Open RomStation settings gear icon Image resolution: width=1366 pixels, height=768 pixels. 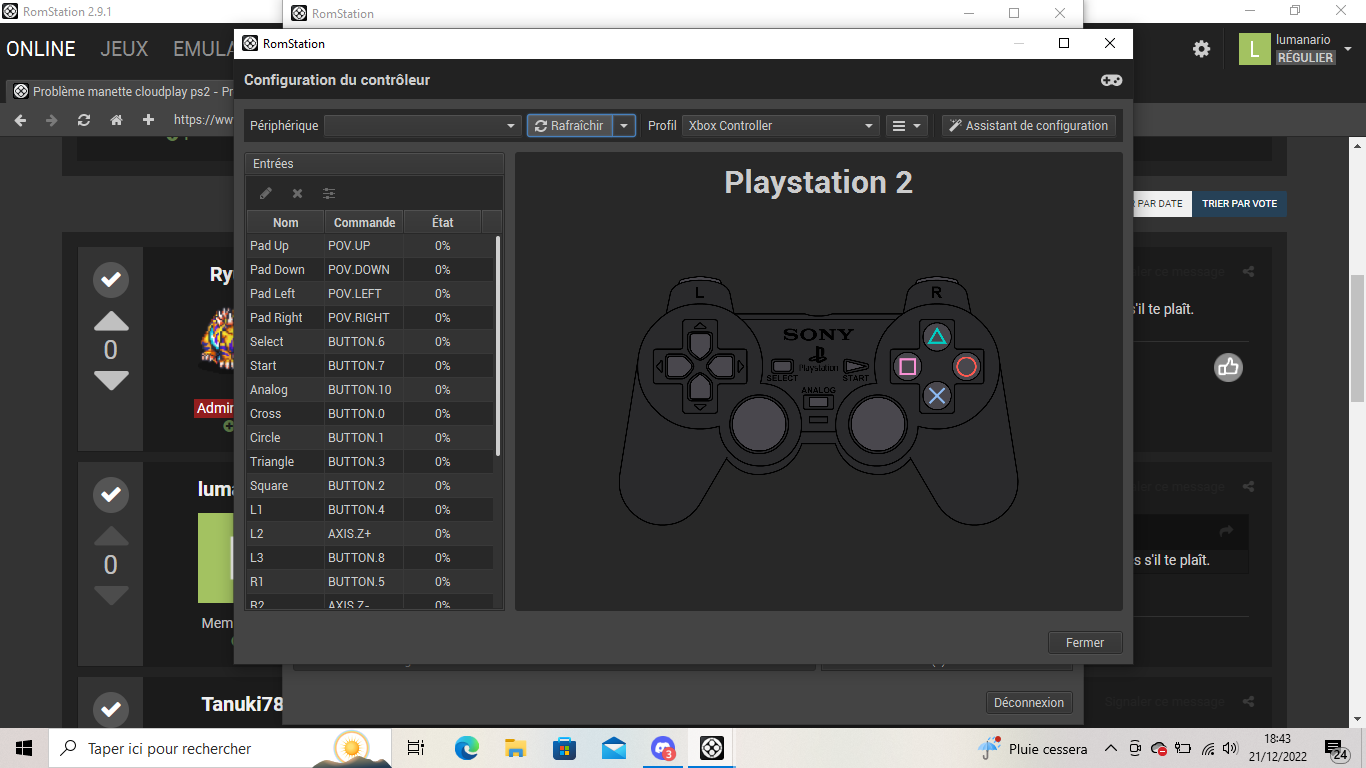1201,49
